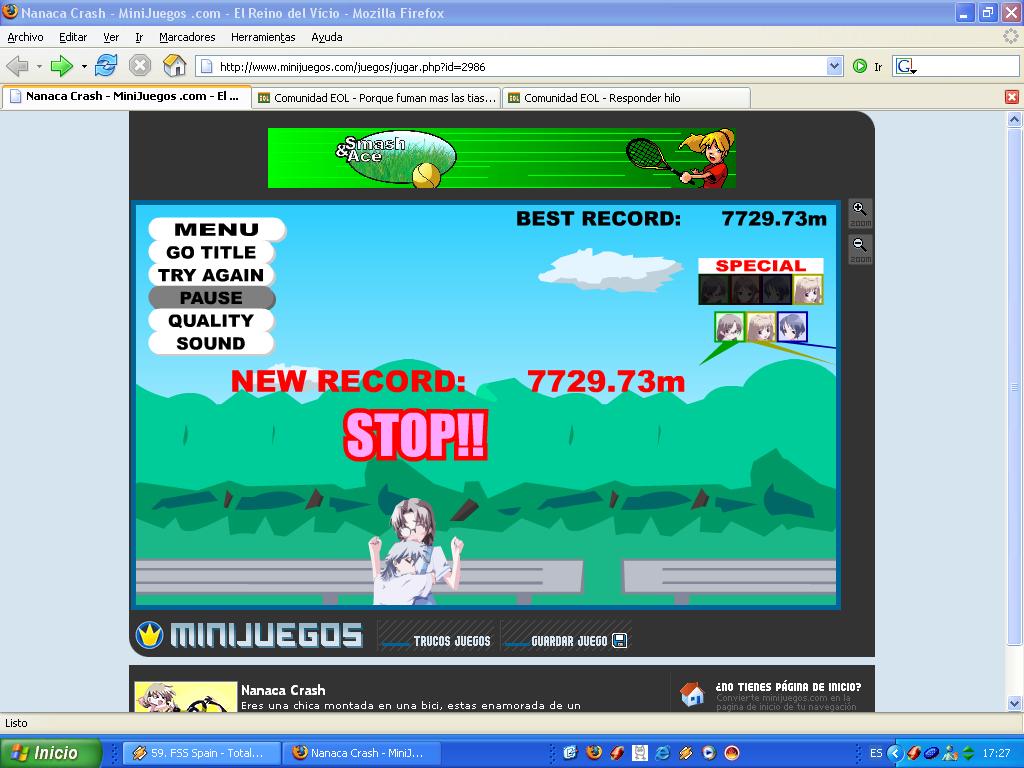This screenshot has height=768, width=1024.
Task: Click the Minijuegos crown logo
Action: coord(149,635)
